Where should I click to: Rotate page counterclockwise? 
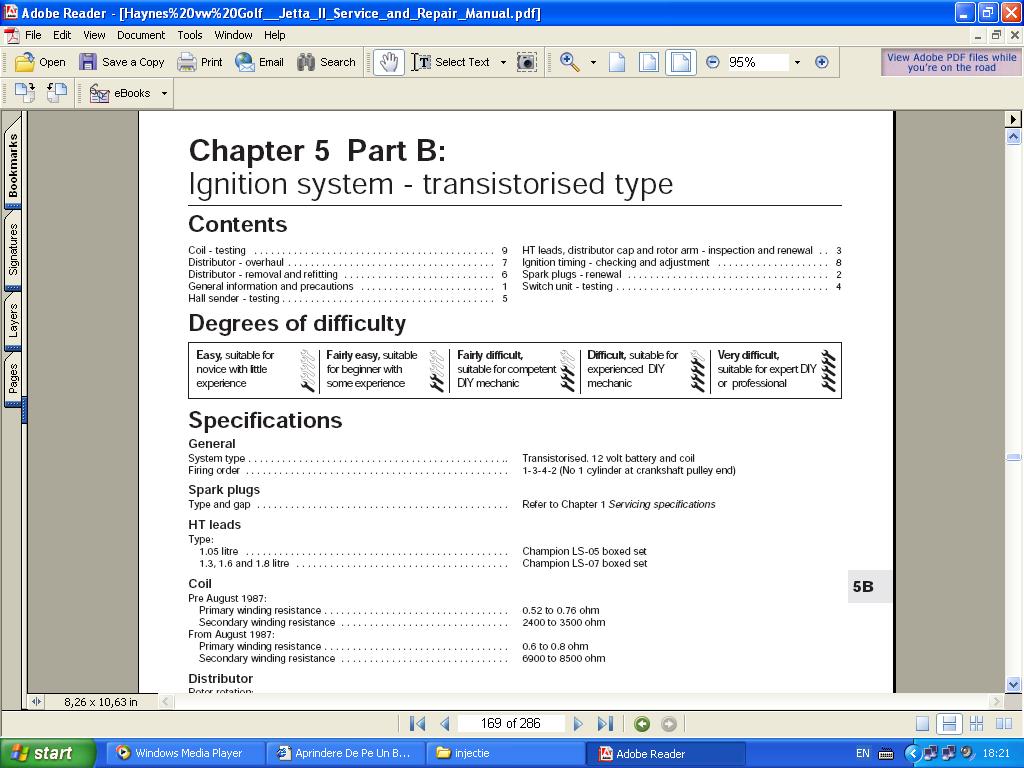coord(57,93)
